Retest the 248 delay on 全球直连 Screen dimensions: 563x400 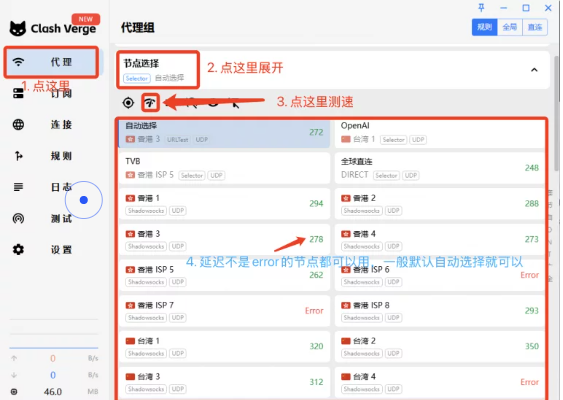pyautogui.click(x=531, y=168)
